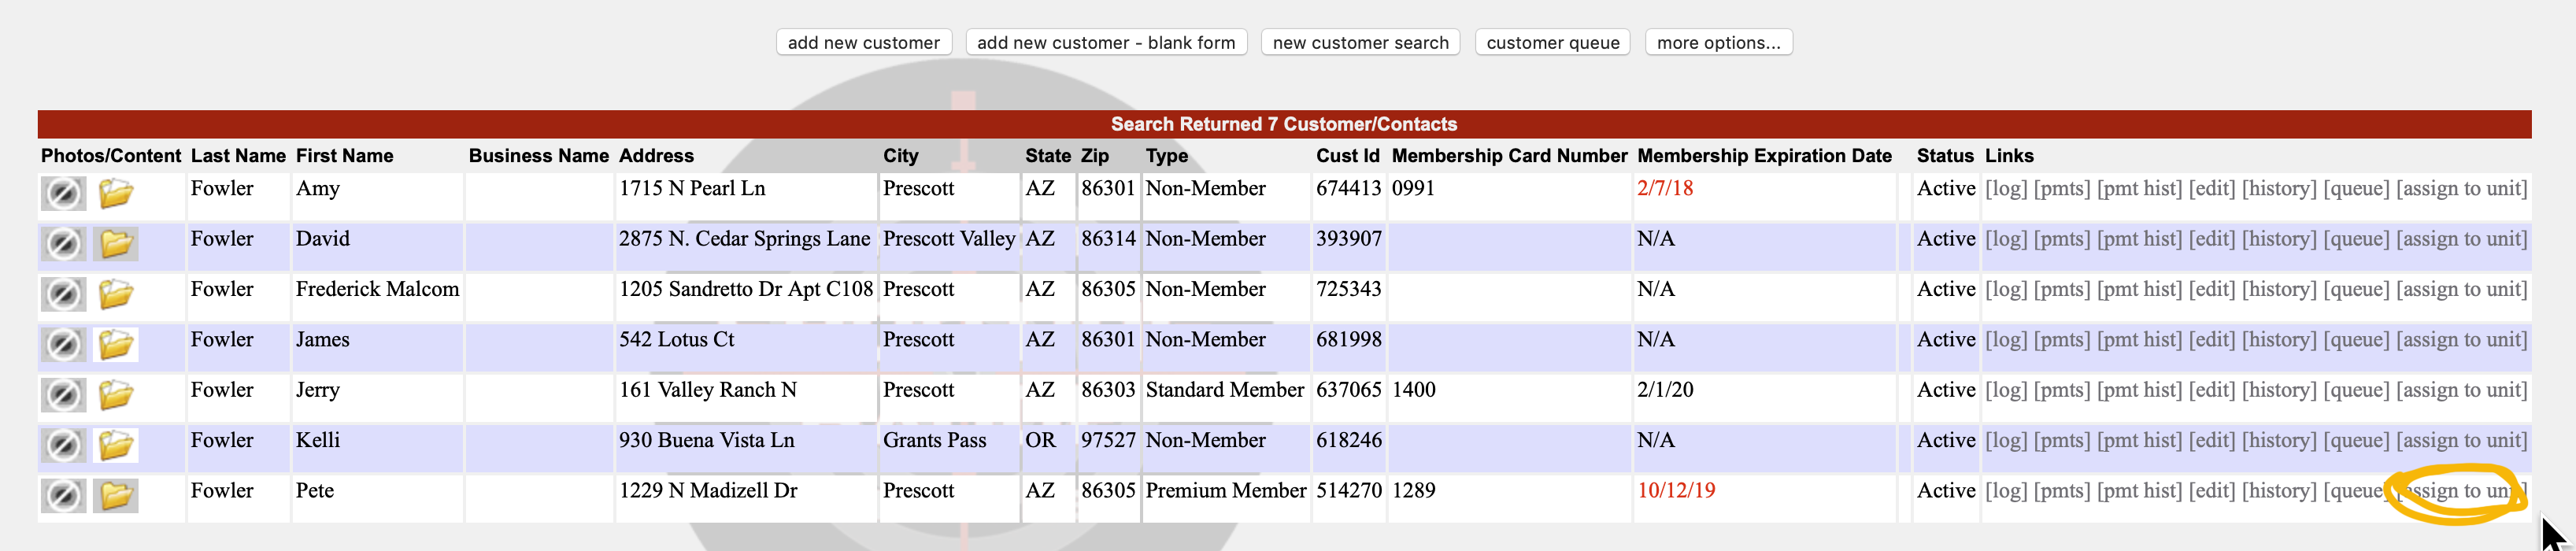Open the folder icon for David Fowler
The image size is (2576, 551).
(x=116, y=243)
